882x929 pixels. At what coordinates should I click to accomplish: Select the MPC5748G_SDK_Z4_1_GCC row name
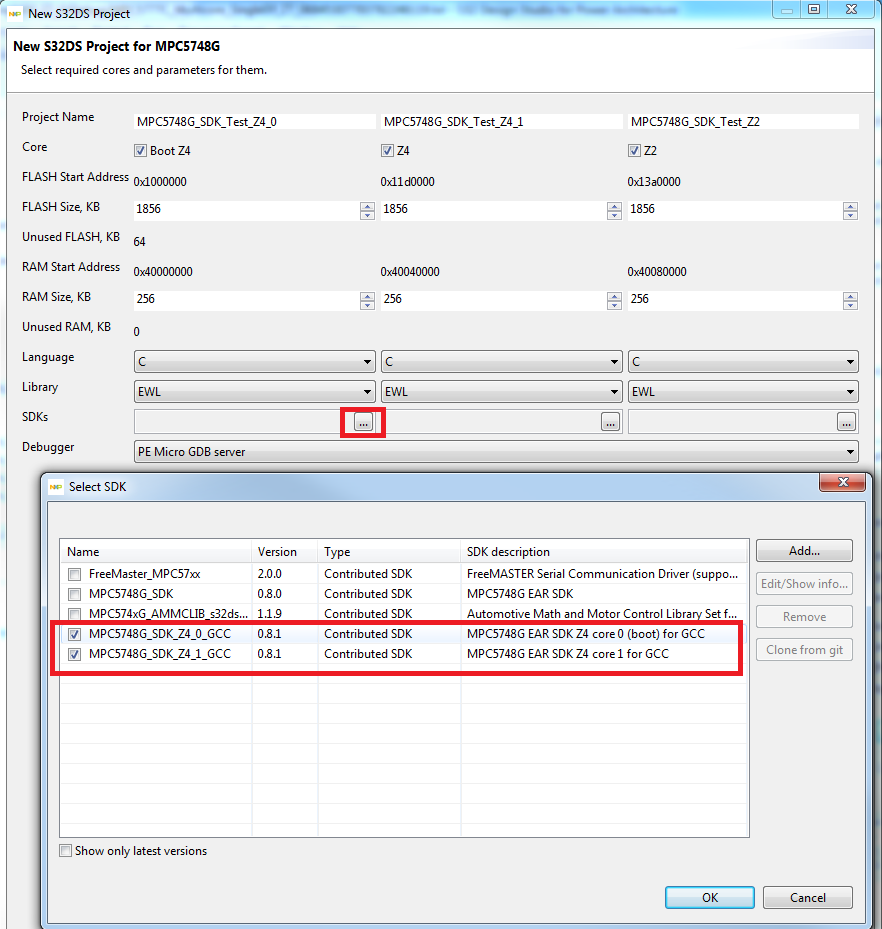tap(160, 654)
